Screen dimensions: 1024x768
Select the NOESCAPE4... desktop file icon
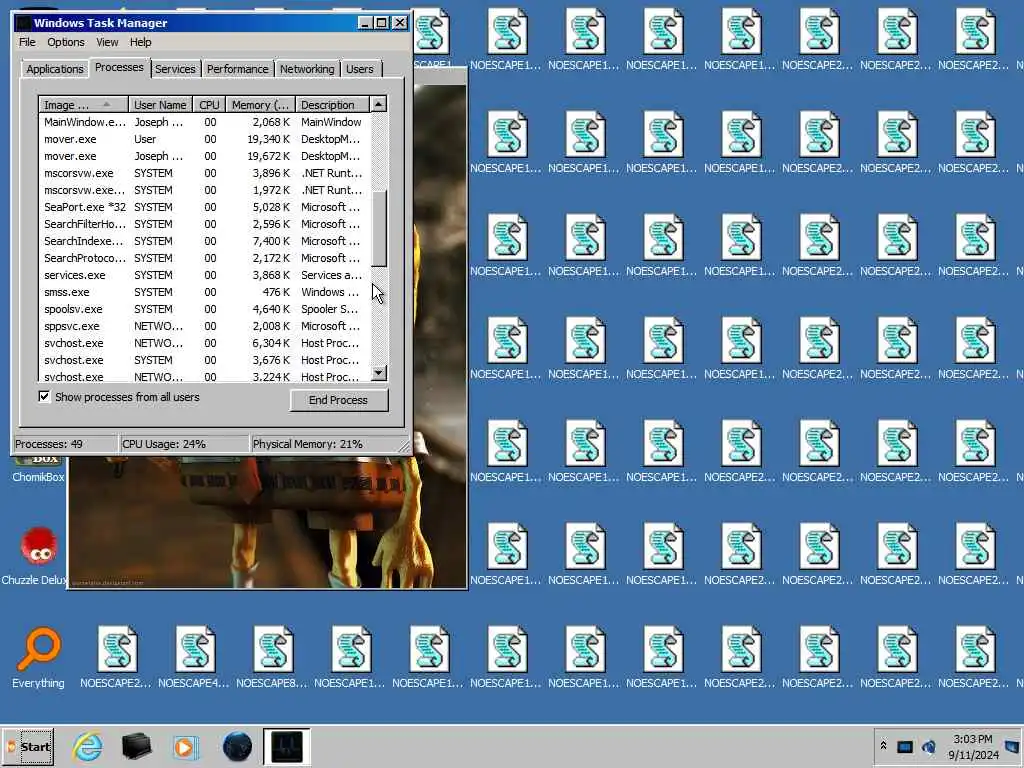(x=194, y=658)
